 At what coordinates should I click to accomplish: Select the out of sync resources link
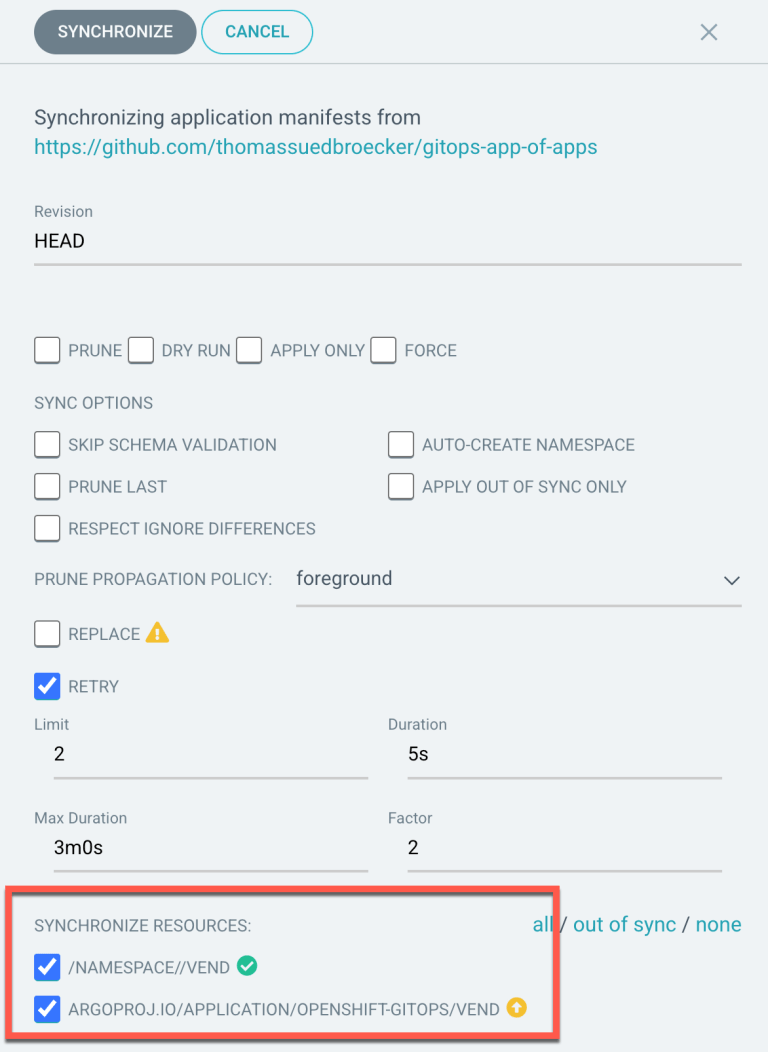pos(624,924)
